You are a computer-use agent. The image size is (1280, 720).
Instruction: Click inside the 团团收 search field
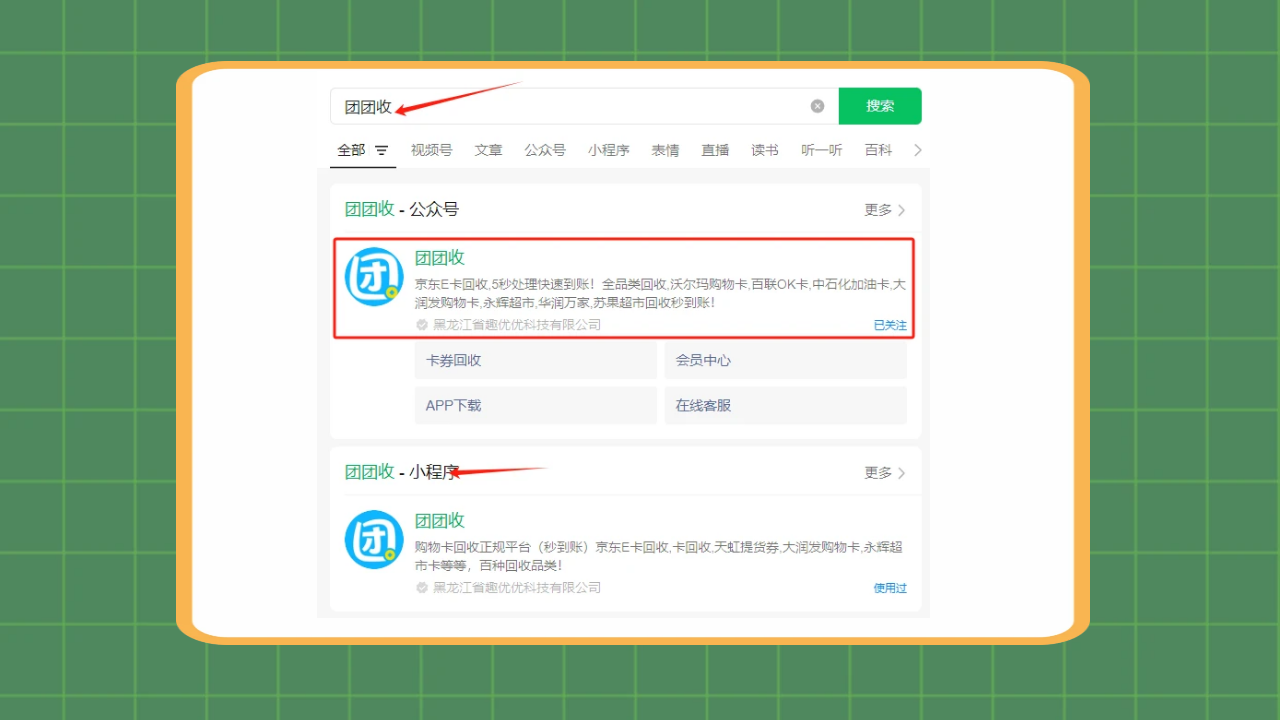[x=585, y=106]
